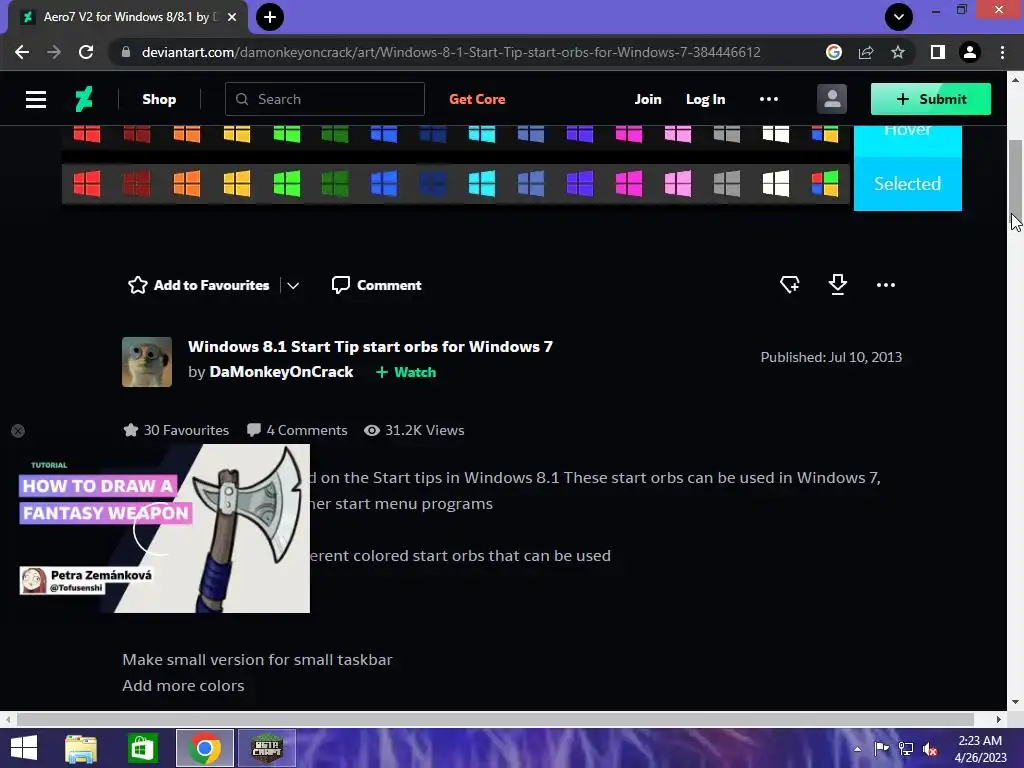Click the deviation title text

(x=370, y=347)
